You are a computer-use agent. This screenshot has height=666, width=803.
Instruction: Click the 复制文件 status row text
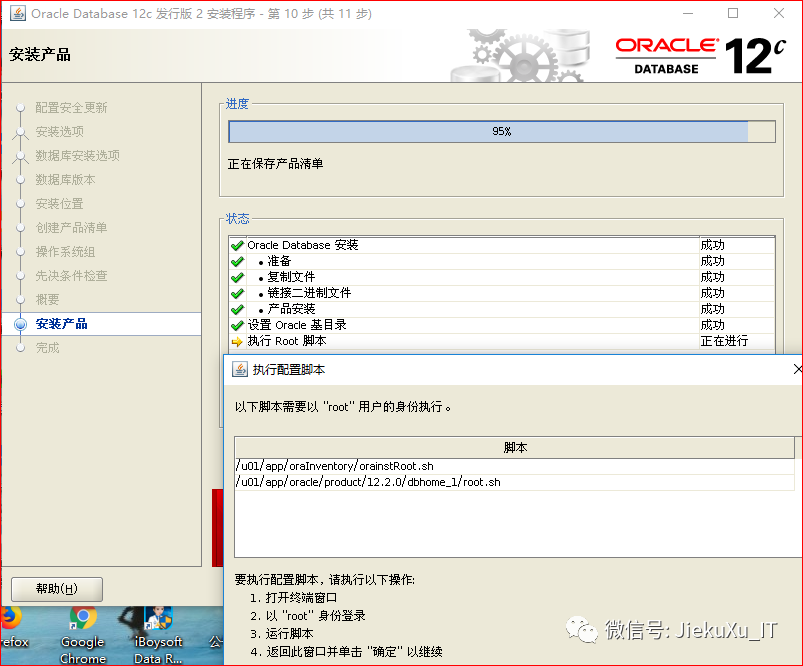pyautogui.click(x=291, y=277)
